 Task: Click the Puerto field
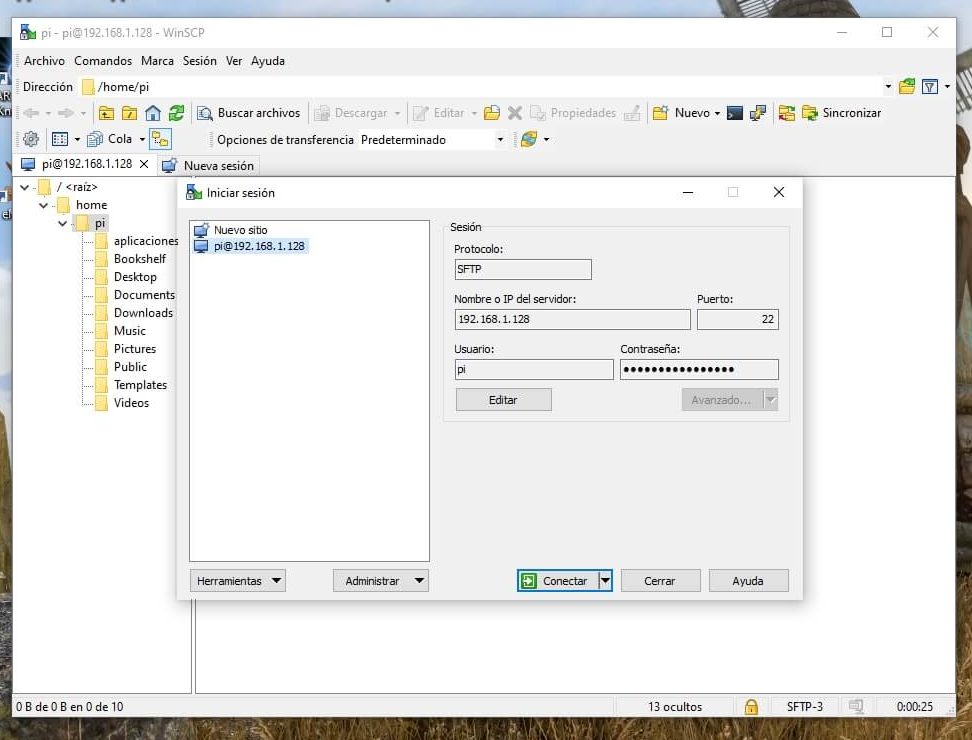(738, 319)
